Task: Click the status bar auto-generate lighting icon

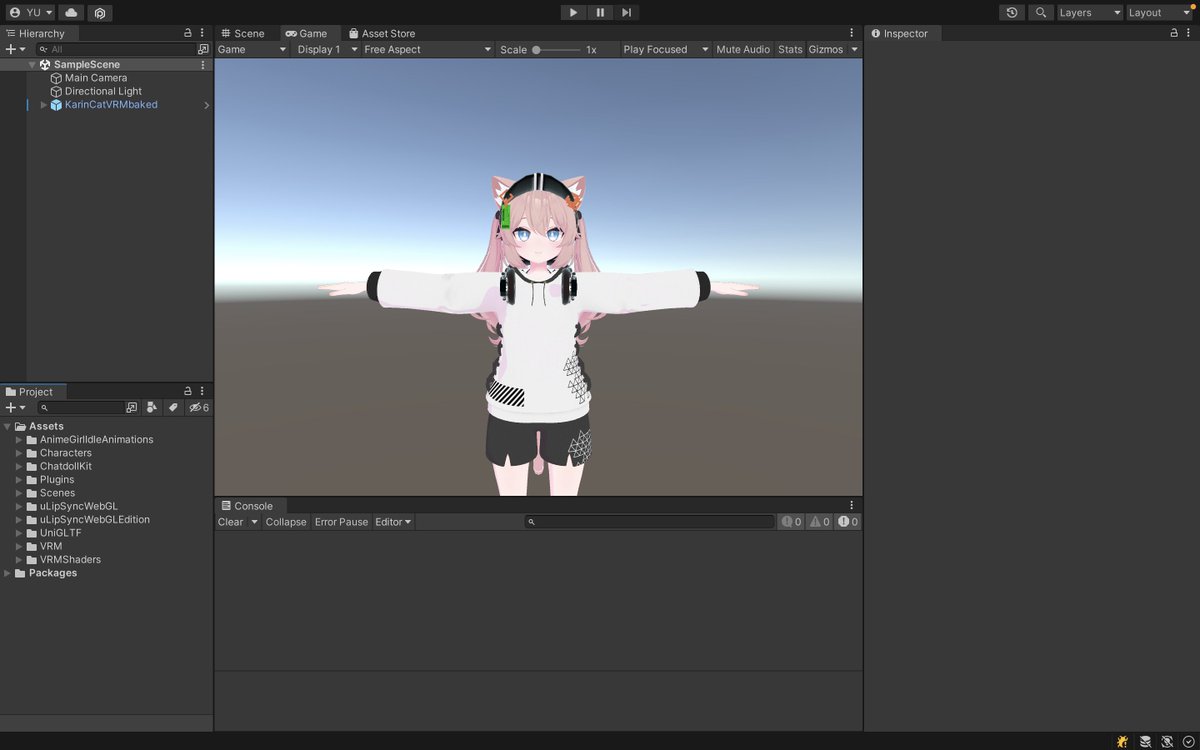Action: (1167, 741)
